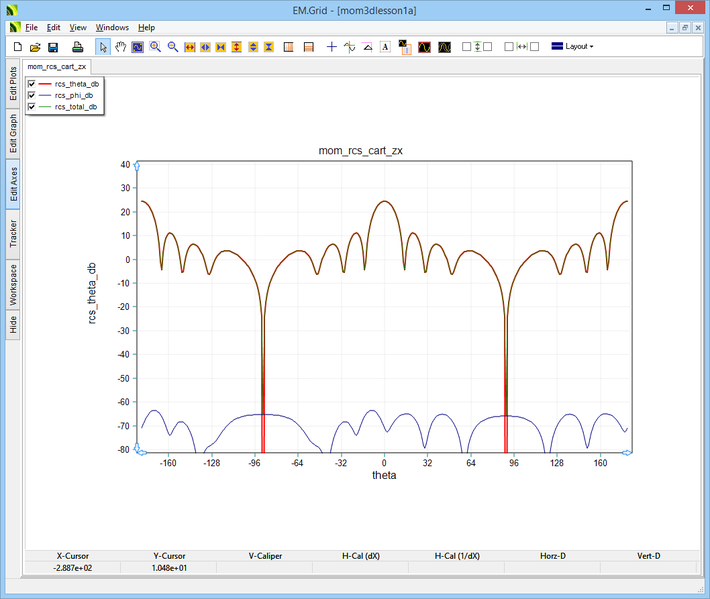710x599 pixels.
Task: Open the Edit Plots side panel
Action: point(13,84)
